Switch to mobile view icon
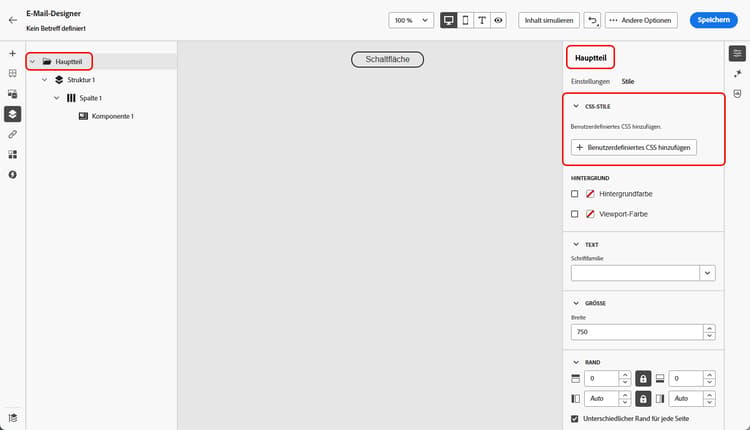Screen dimensions: 750x430 point(465,20)
